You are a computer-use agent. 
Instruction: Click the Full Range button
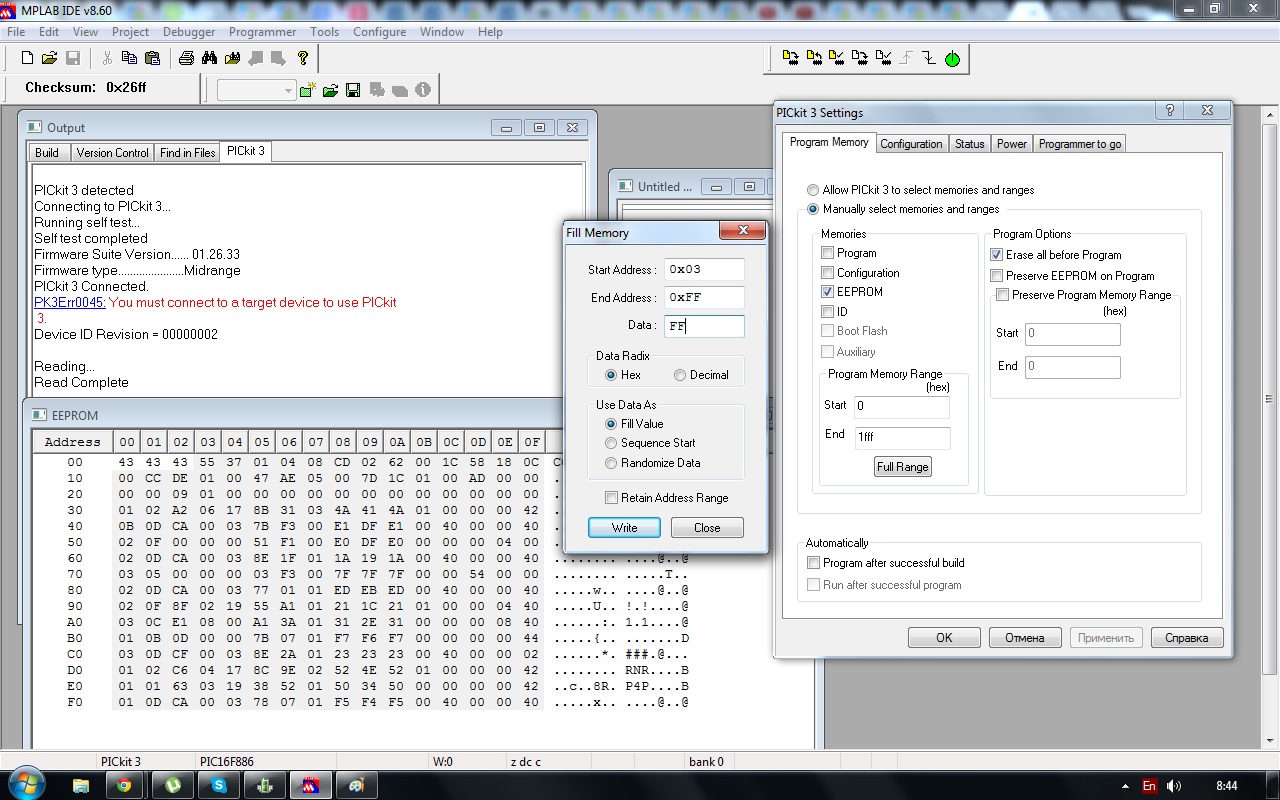(903, 467)
